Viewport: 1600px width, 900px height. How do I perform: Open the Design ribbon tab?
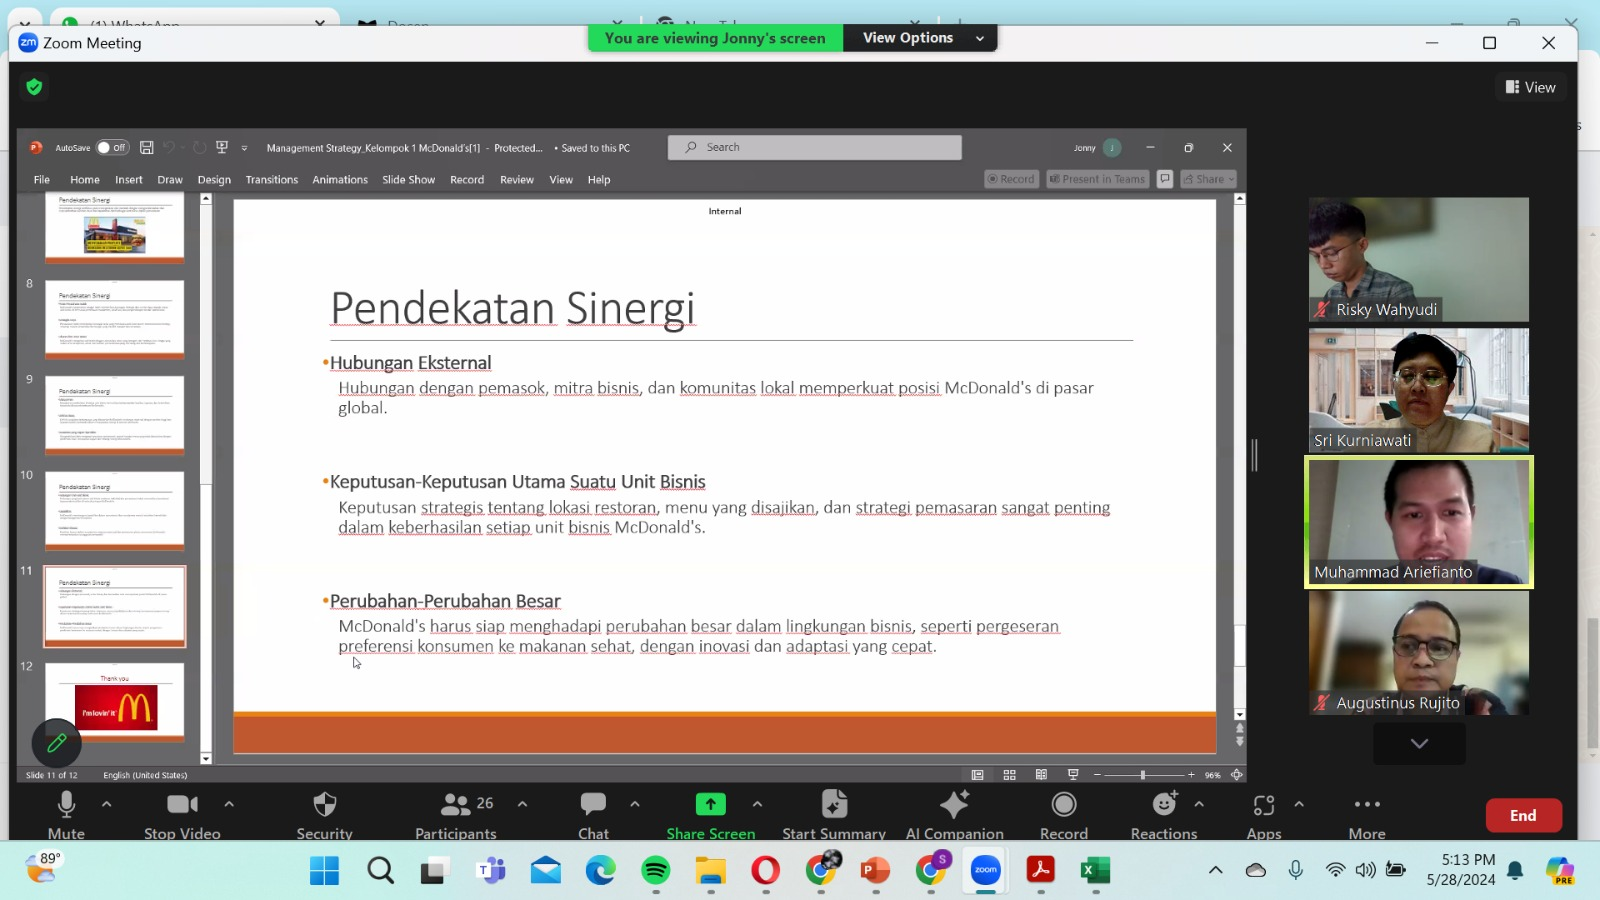coord(214,180)
